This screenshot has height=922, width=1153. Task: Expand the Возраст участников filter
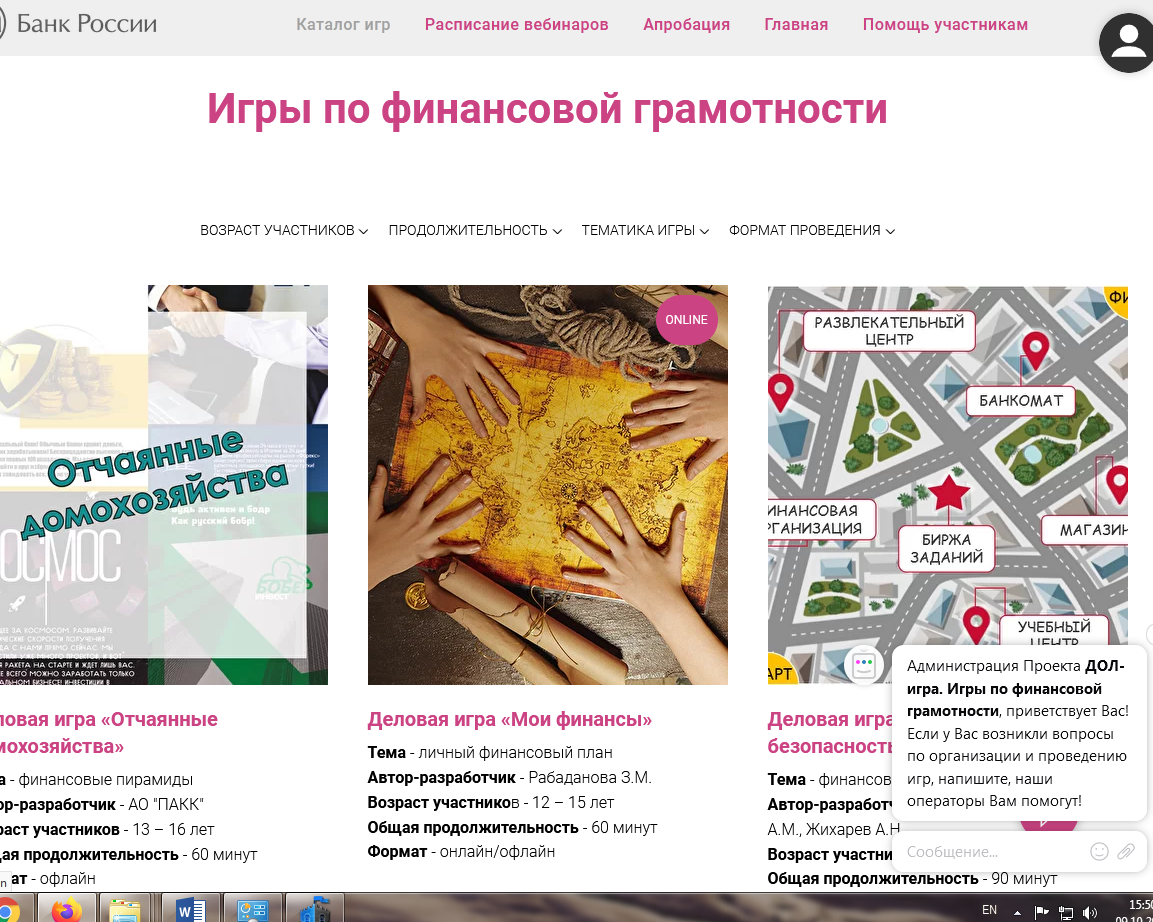(x=284, y=230)
